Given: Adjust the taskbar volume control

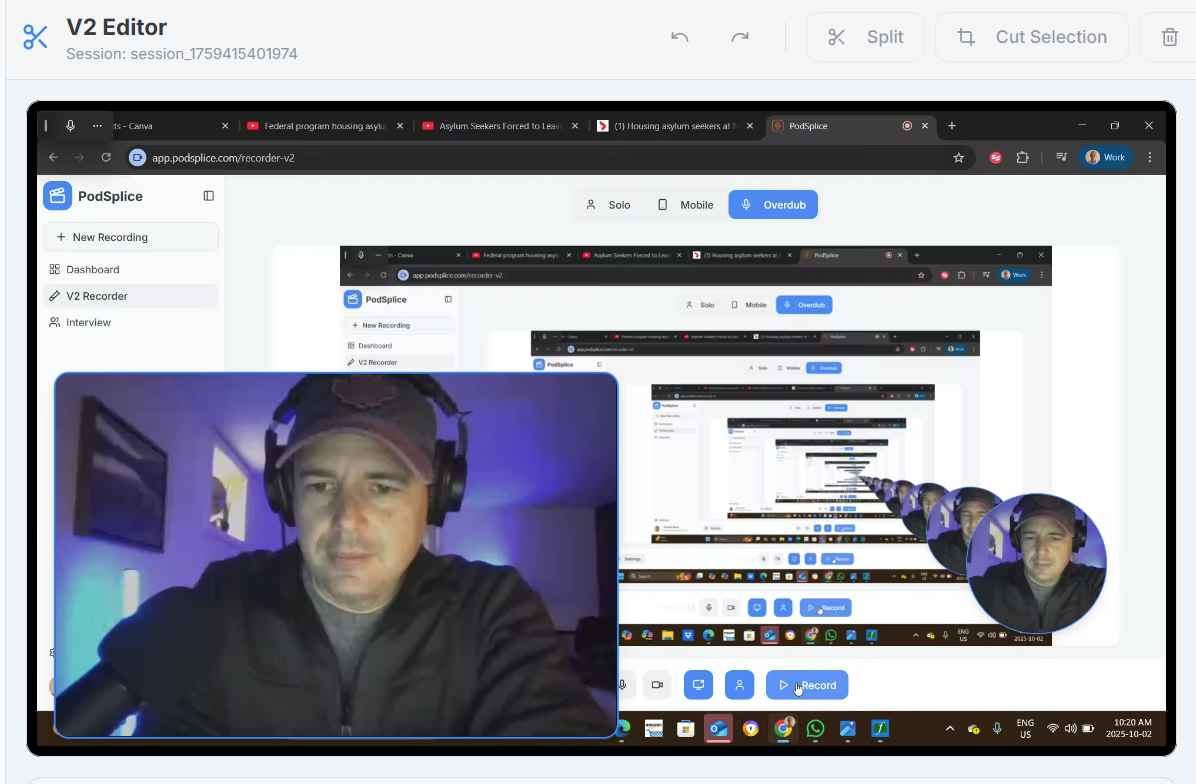Looking at the screenshot, I should [1069, 728].
